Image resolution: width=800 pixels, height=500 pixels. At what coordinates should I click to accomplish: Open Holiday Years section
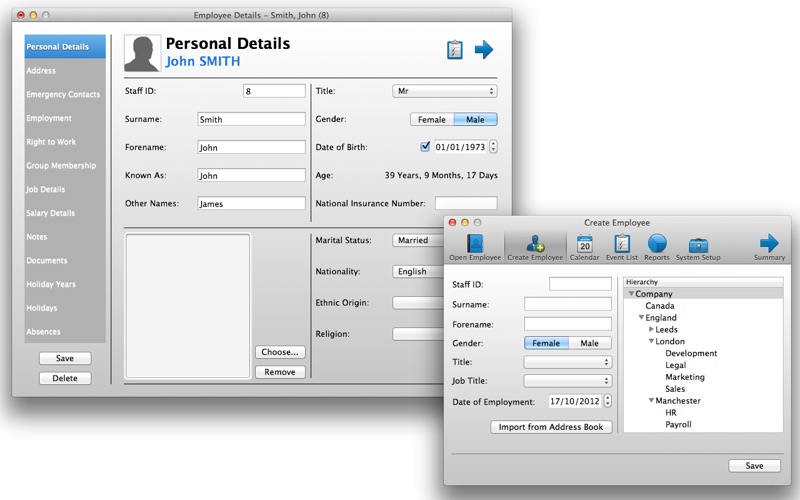tap(65, 284)
